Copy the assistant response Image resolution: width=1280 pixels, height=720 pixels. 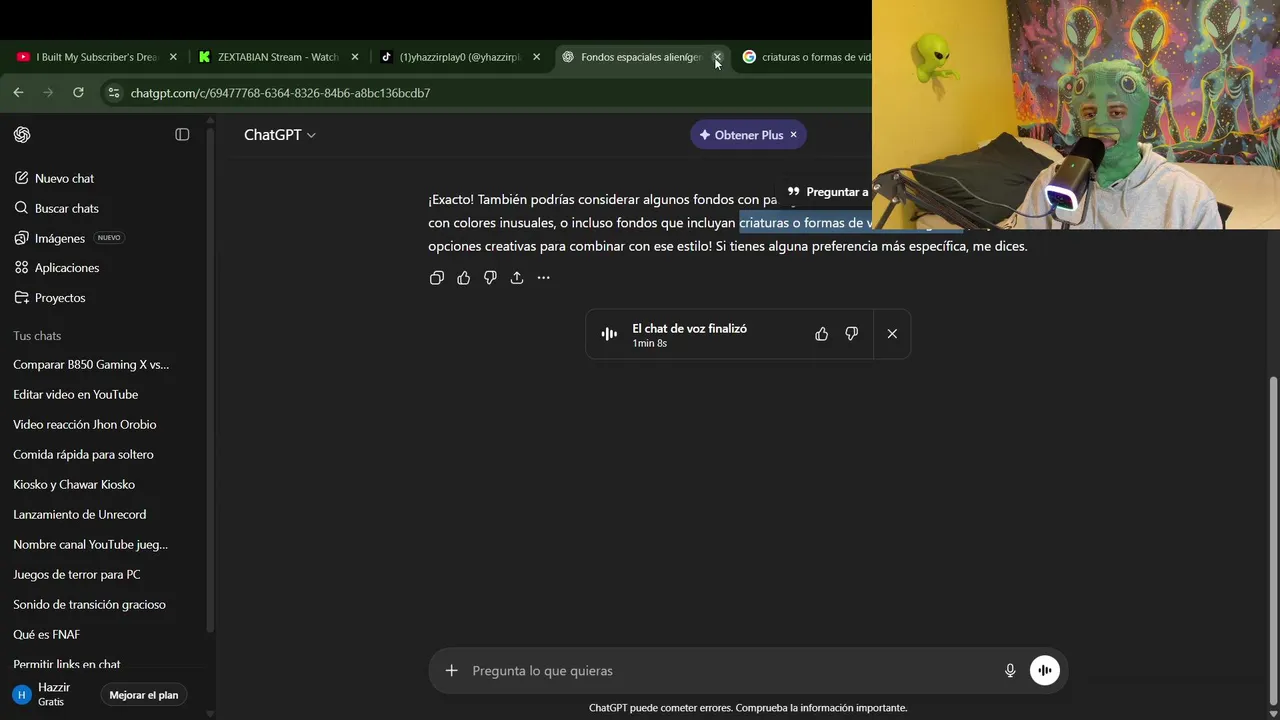tap(437, 278)
